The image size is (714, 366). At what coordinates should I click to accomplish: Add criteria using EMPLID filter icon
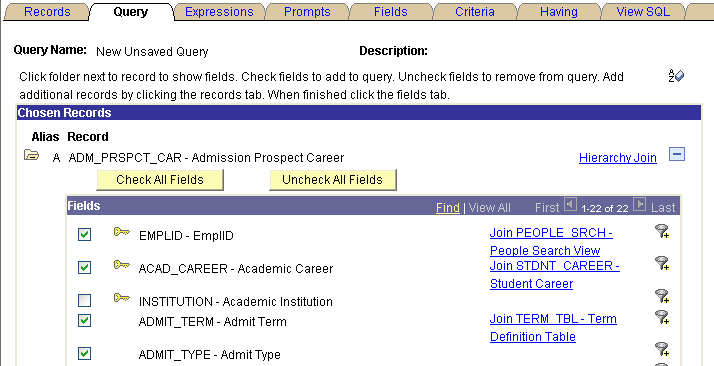tap(662, 231)
